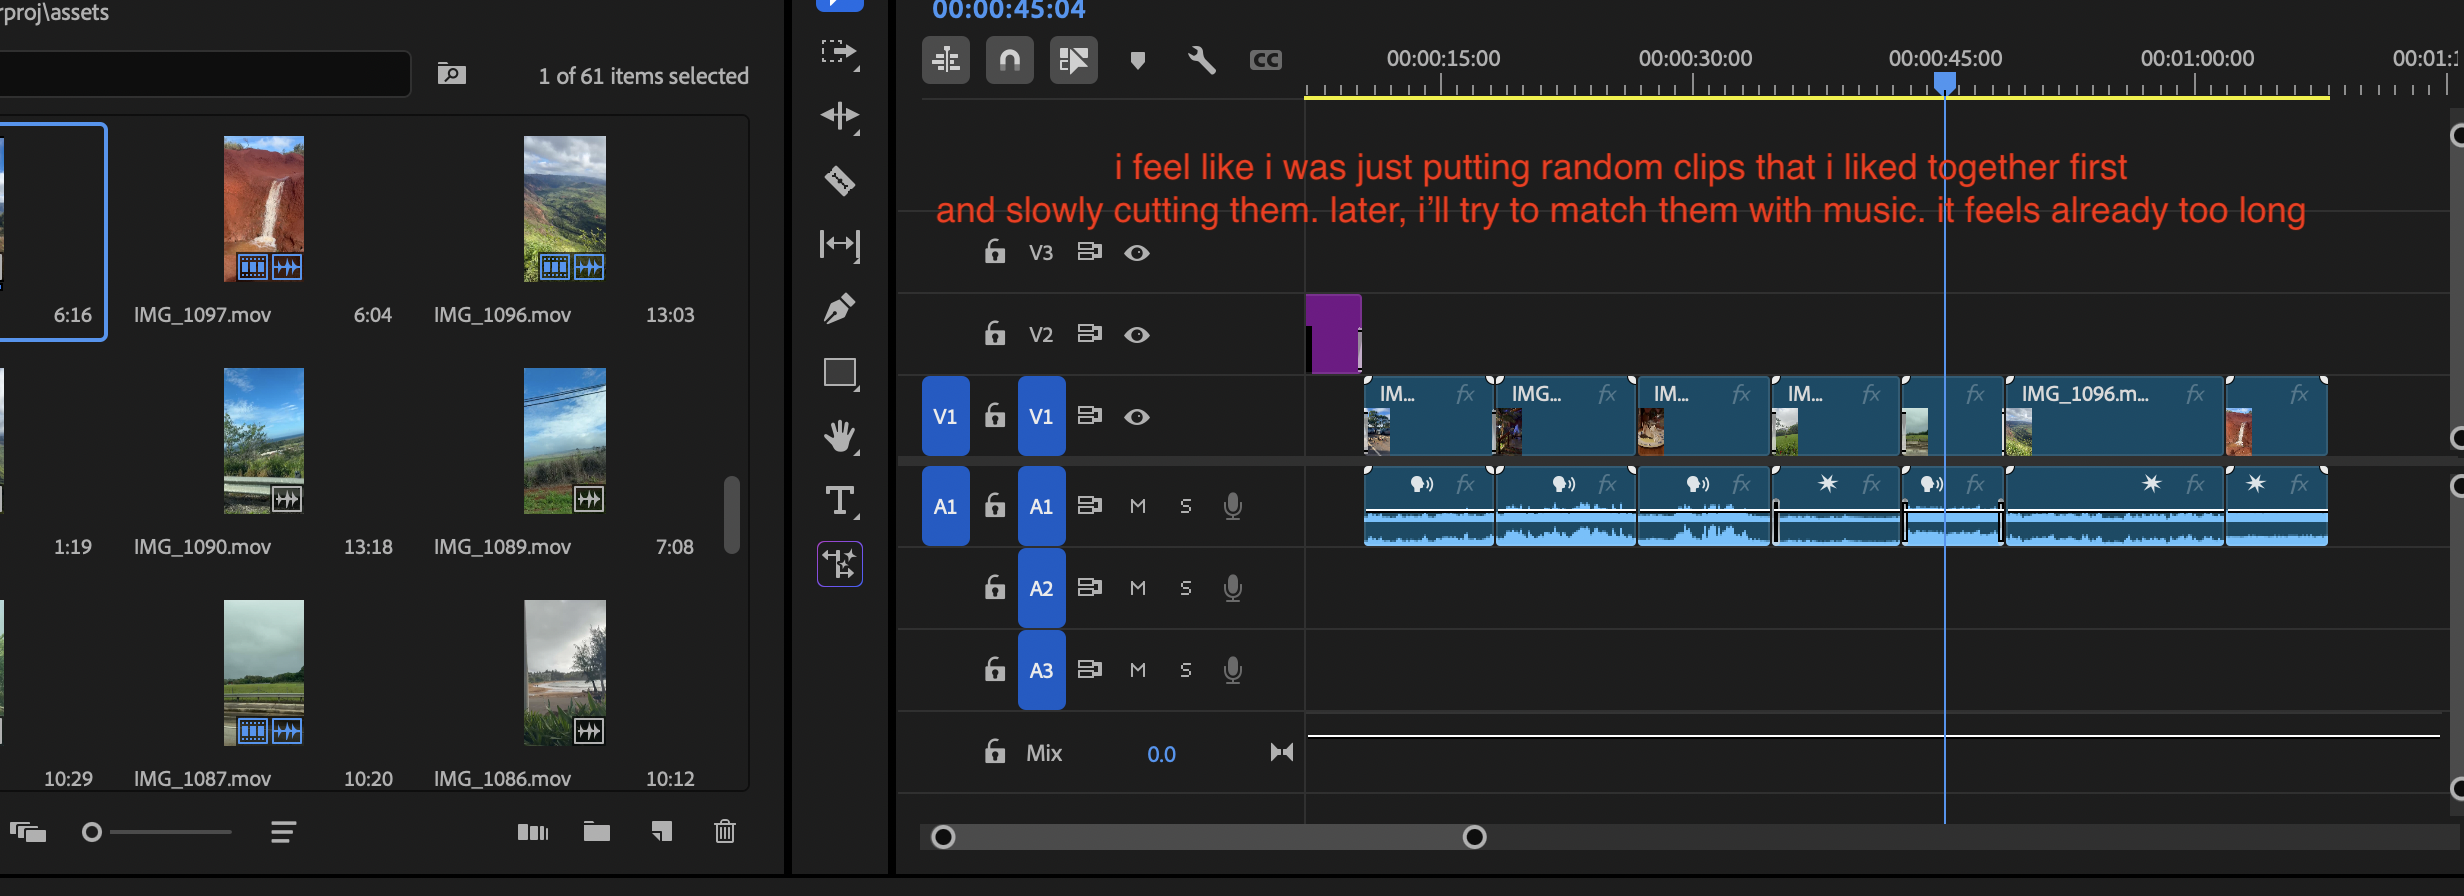Add a marker to the timeline
This screenshot has width=2464, height=896.
[x=1137, y=61]
